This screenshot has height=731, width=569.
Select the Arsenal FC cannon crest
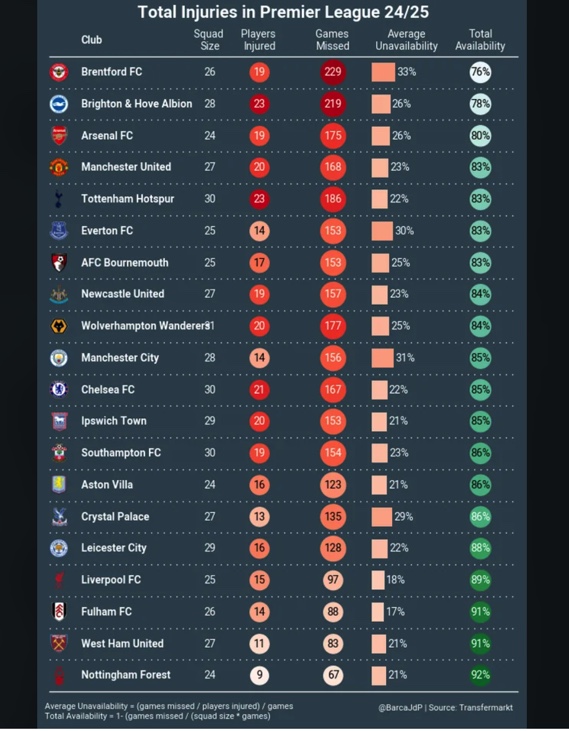click(x=59, y=136)
